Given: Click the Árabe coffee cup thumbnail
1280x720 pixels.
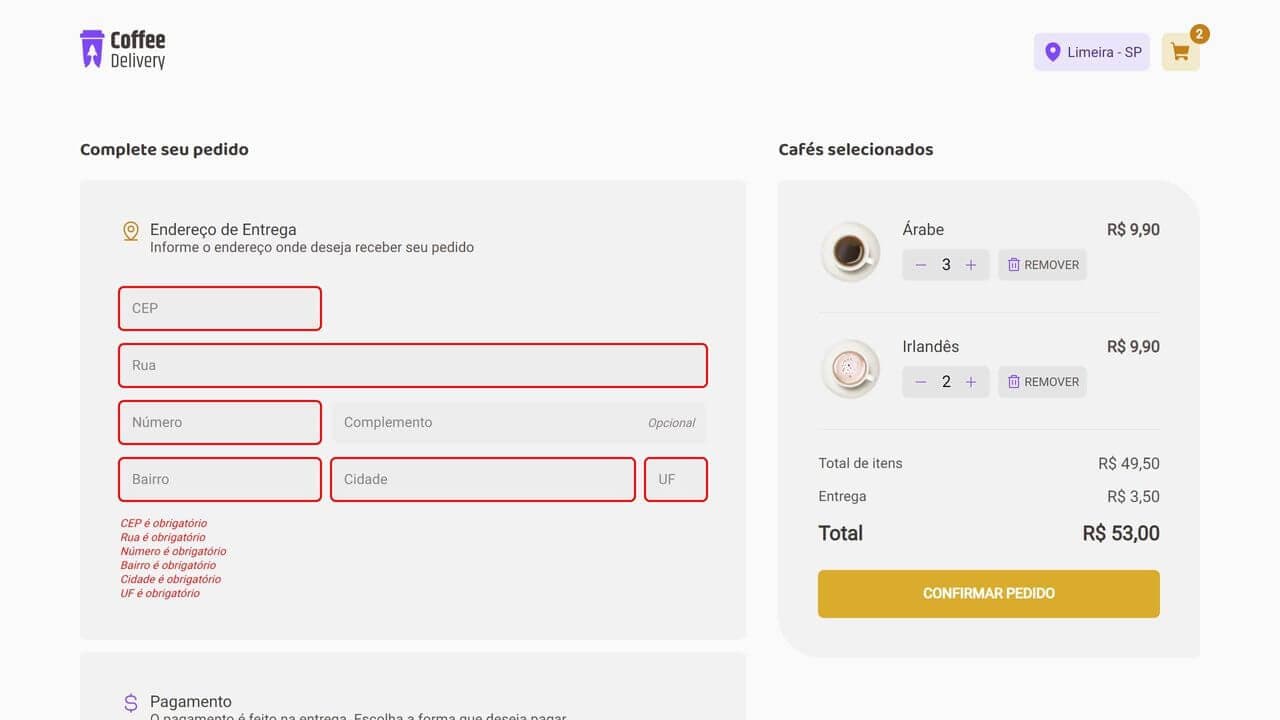Looking at the screenshot, I should (x=850, y=252).
